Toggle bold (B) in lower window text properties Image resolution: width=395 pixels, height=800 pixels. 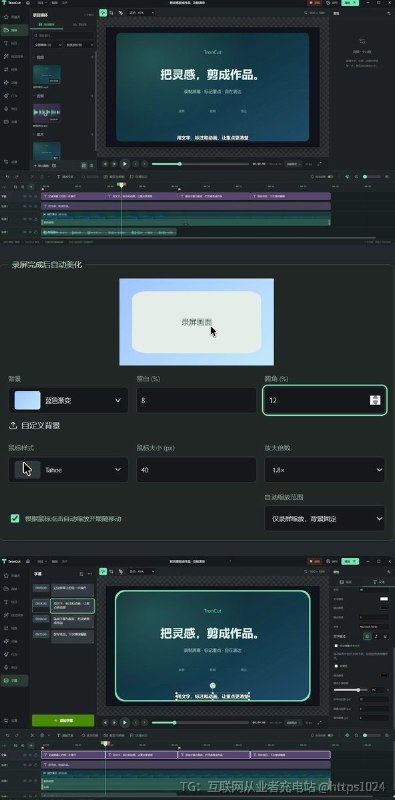coord(366,636)
